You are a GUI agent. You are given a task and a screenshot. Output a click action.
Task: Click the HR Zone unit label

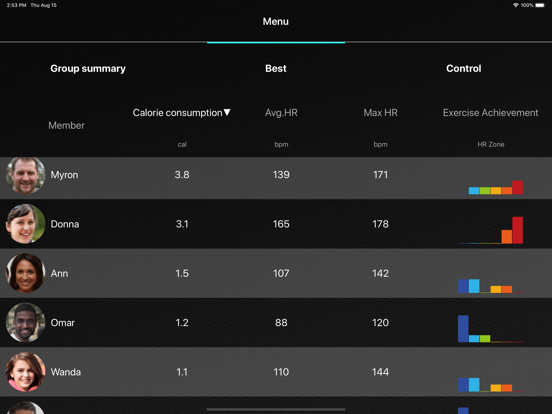point(491,144)
